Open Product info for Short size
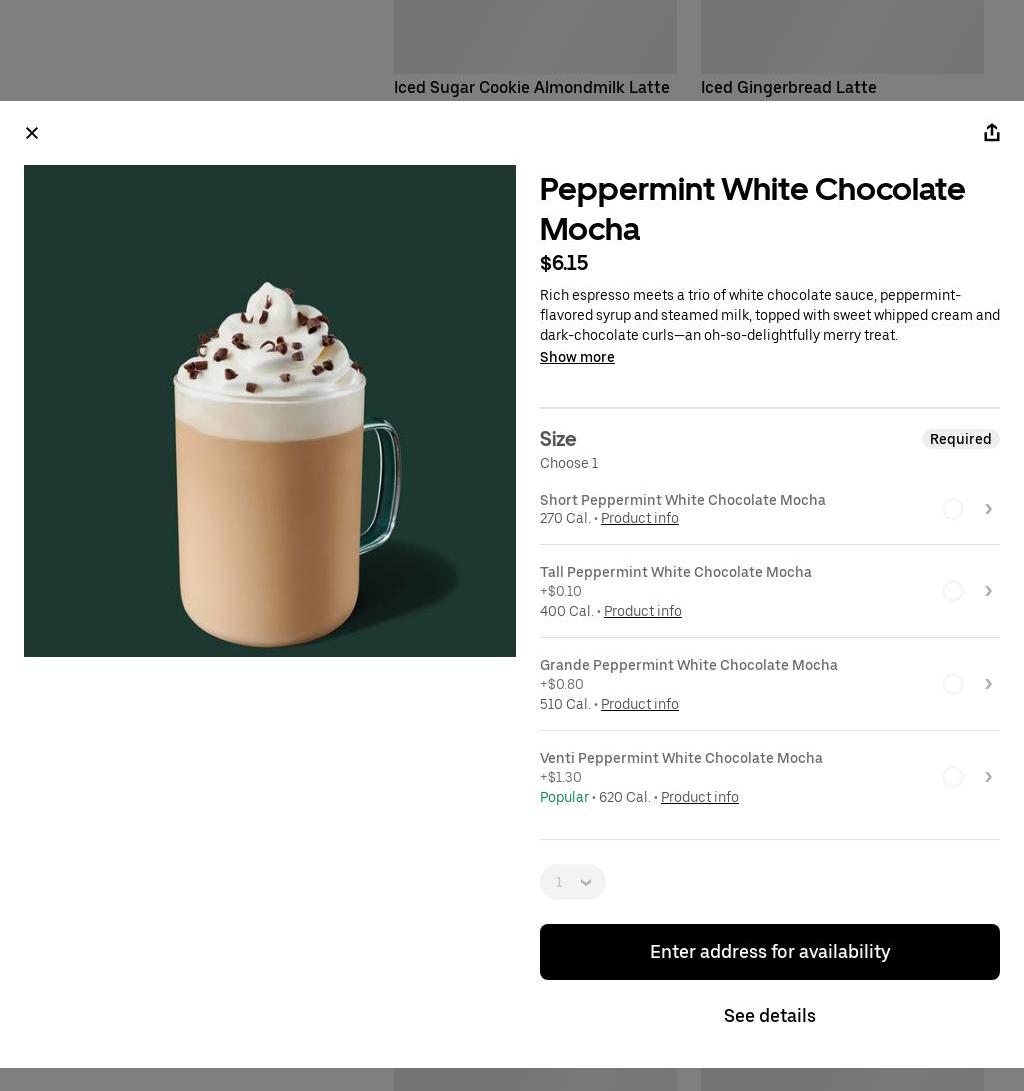The image size is (1024, 1091). (x=640, y=518)
